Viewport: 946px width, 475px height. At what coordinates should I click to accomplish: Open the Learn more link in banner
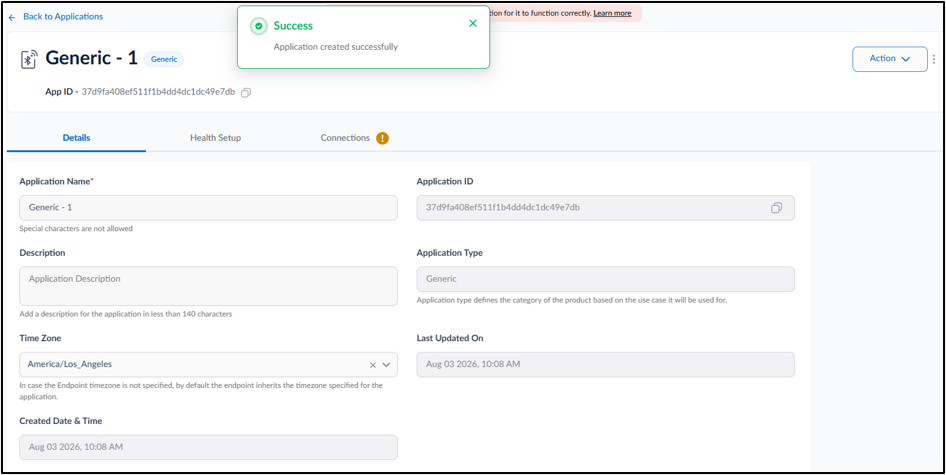click(x=612, y=13)
